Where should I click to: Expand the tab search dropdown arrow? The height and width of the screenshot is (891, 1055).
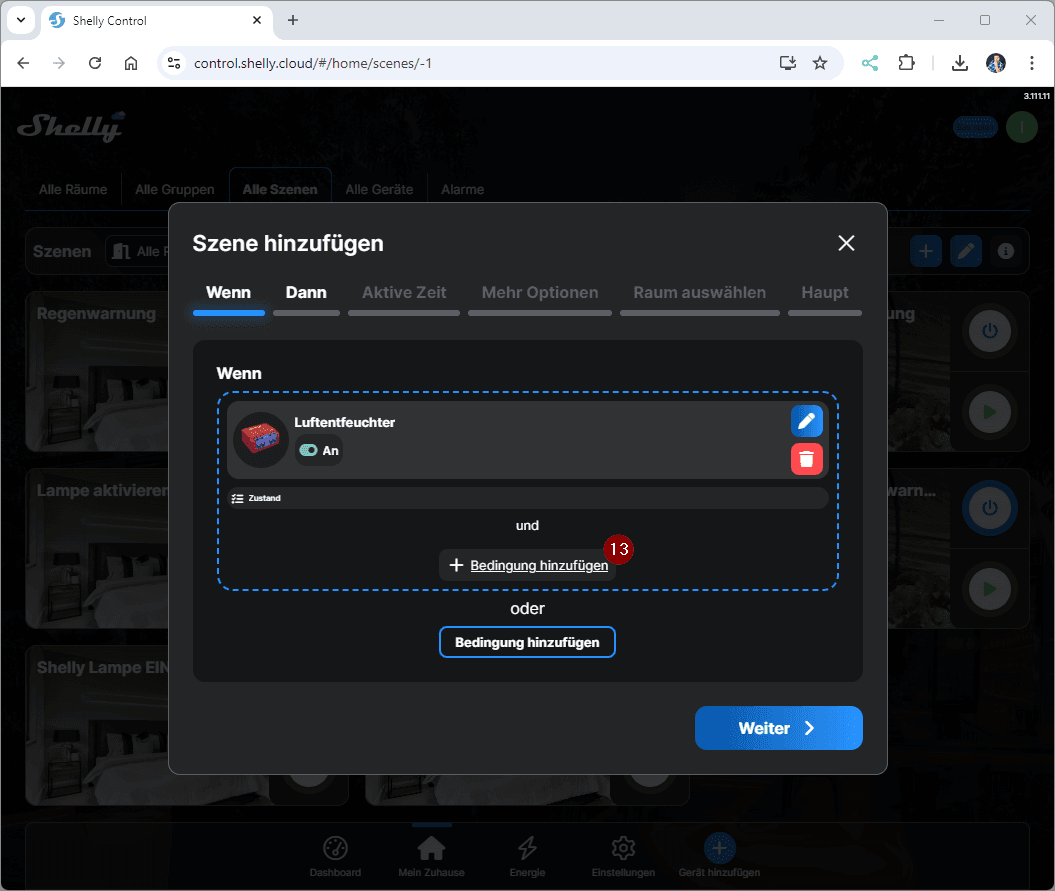[x=20, y=20]
